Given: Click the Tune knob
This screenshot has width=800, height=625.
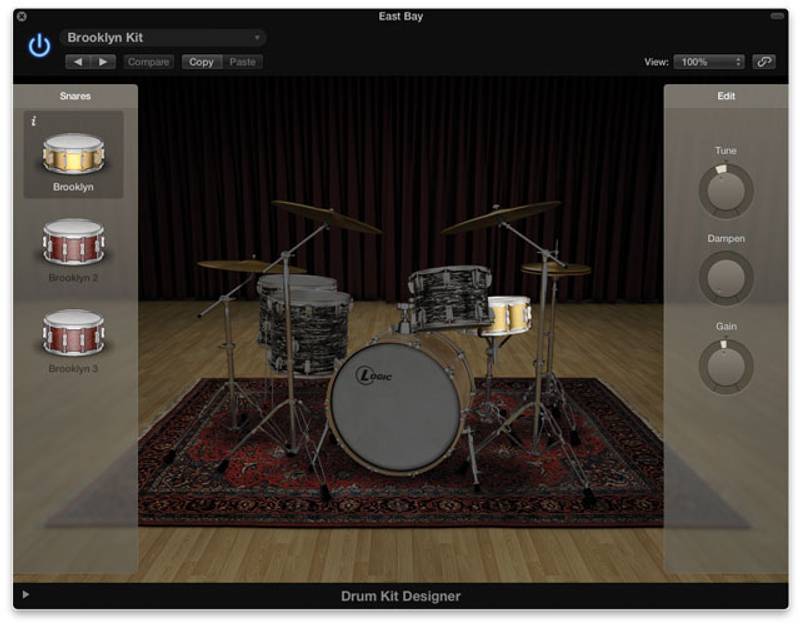Looking at the screenshot, I should pyautogui.click(x=725, y=191).
